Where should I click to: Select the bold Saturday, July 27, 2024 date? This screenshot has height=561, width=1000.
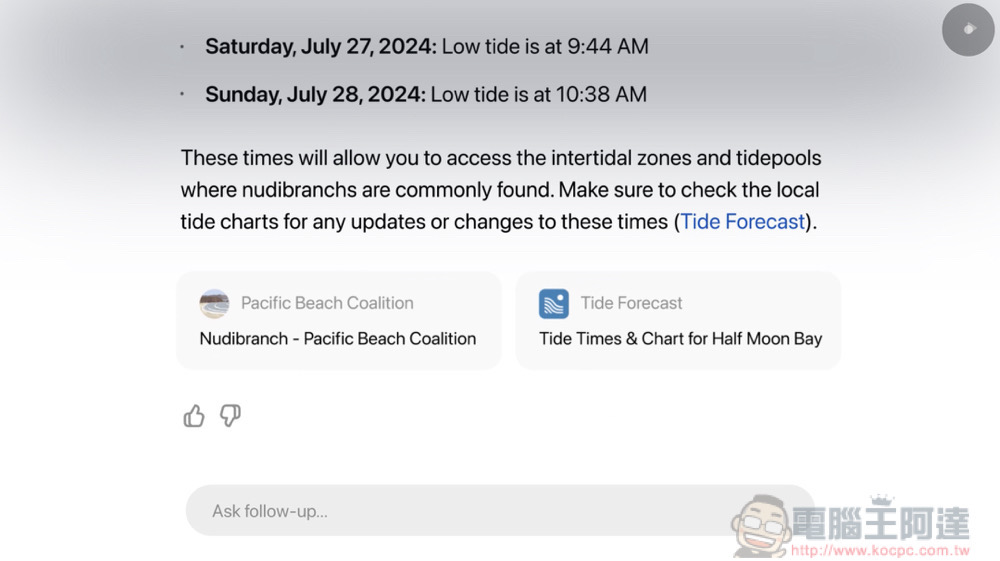pyautogui.click(x=321, y=47)
